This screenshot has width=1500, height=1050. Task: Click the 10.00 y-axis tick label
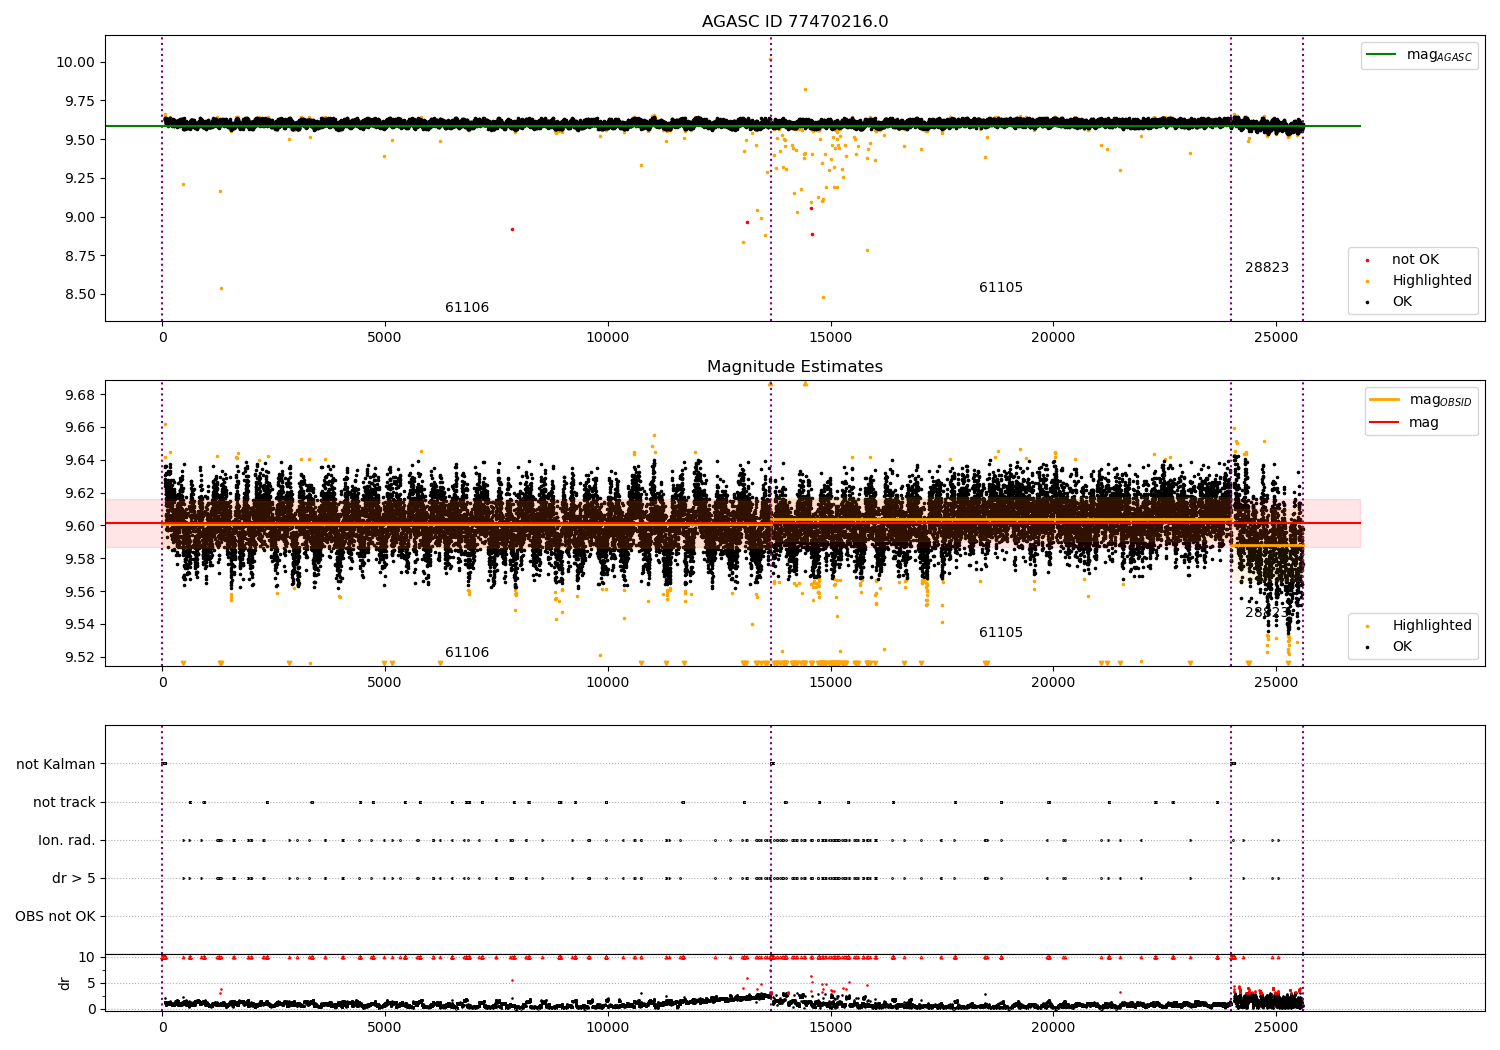75,62
